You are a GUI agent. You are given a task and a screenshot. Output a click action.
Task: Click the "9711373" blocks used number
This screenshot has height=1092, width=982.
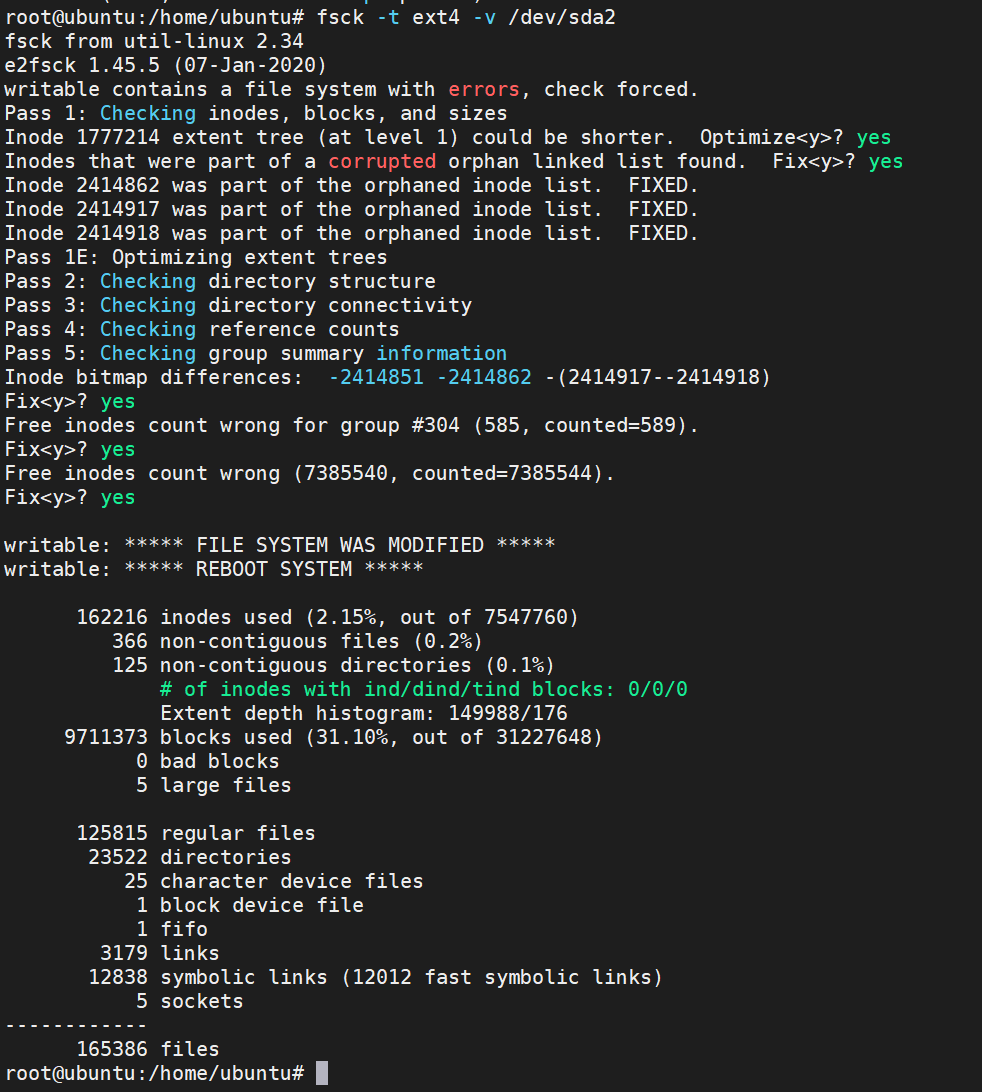106,737
